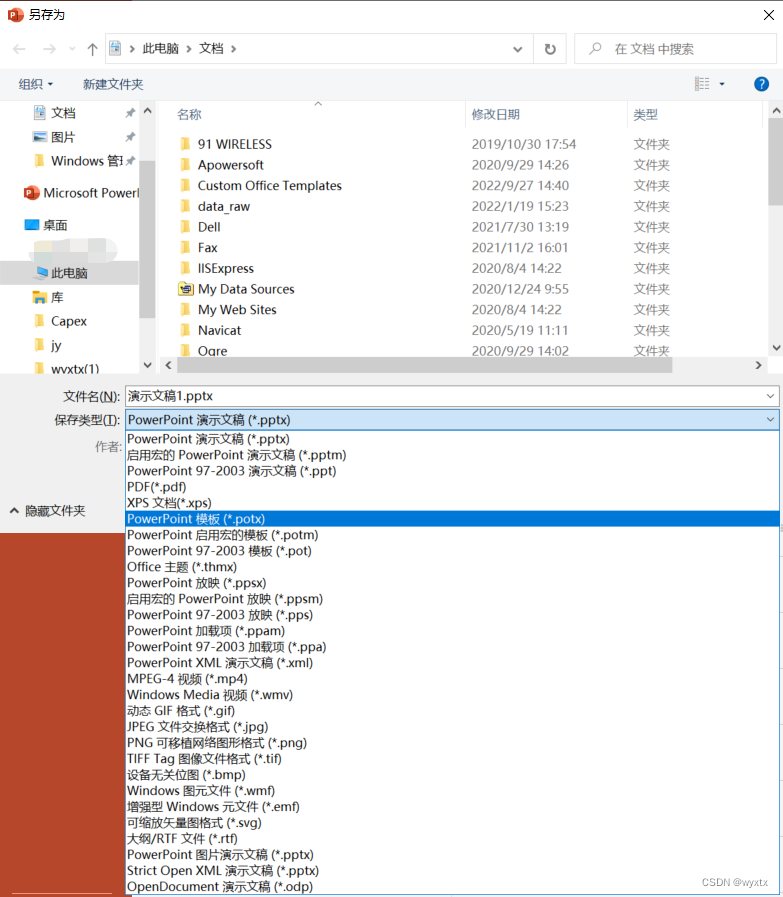This screenshot has height=897, width=783.
Task: Choose 启用宏的 PowerPoint 演示文稿 (*.pptm)
Action: tap(452, 455)
